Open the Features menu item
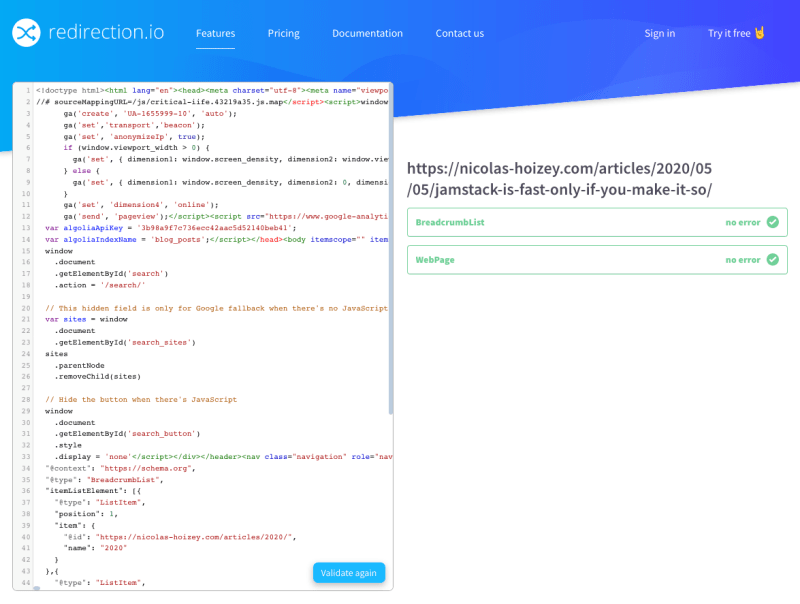Image resolution: width=800 pixels, height=604 pixels. (x=215, y=33)
